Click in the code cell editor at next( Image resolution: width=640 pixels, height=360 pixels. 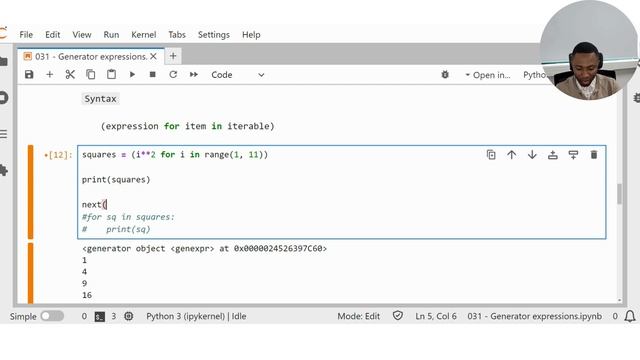pyautogui.click(x=94, y=204)
